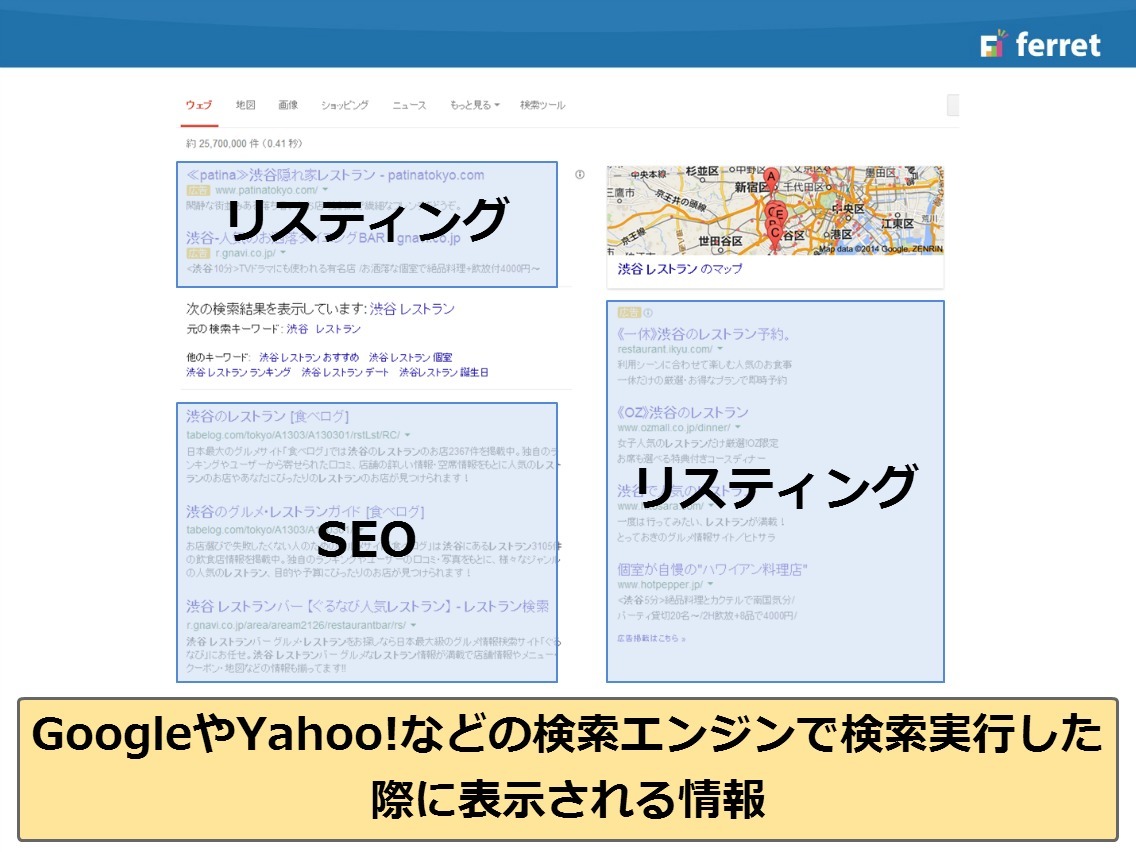The image size is (1136, 852).
Task: Open 渋谷 レストランバー ぐるなび result
Action: click(x=367, y=606)
